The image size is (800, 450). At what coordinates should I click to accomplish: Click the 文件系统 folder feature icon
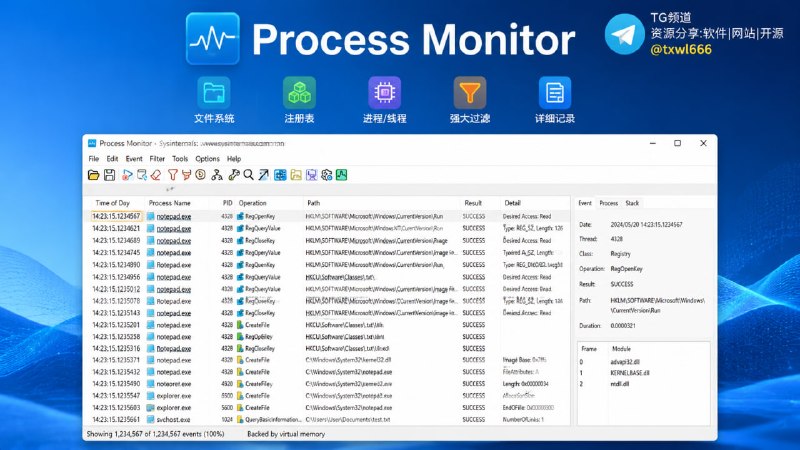click(x=214, y=93)
